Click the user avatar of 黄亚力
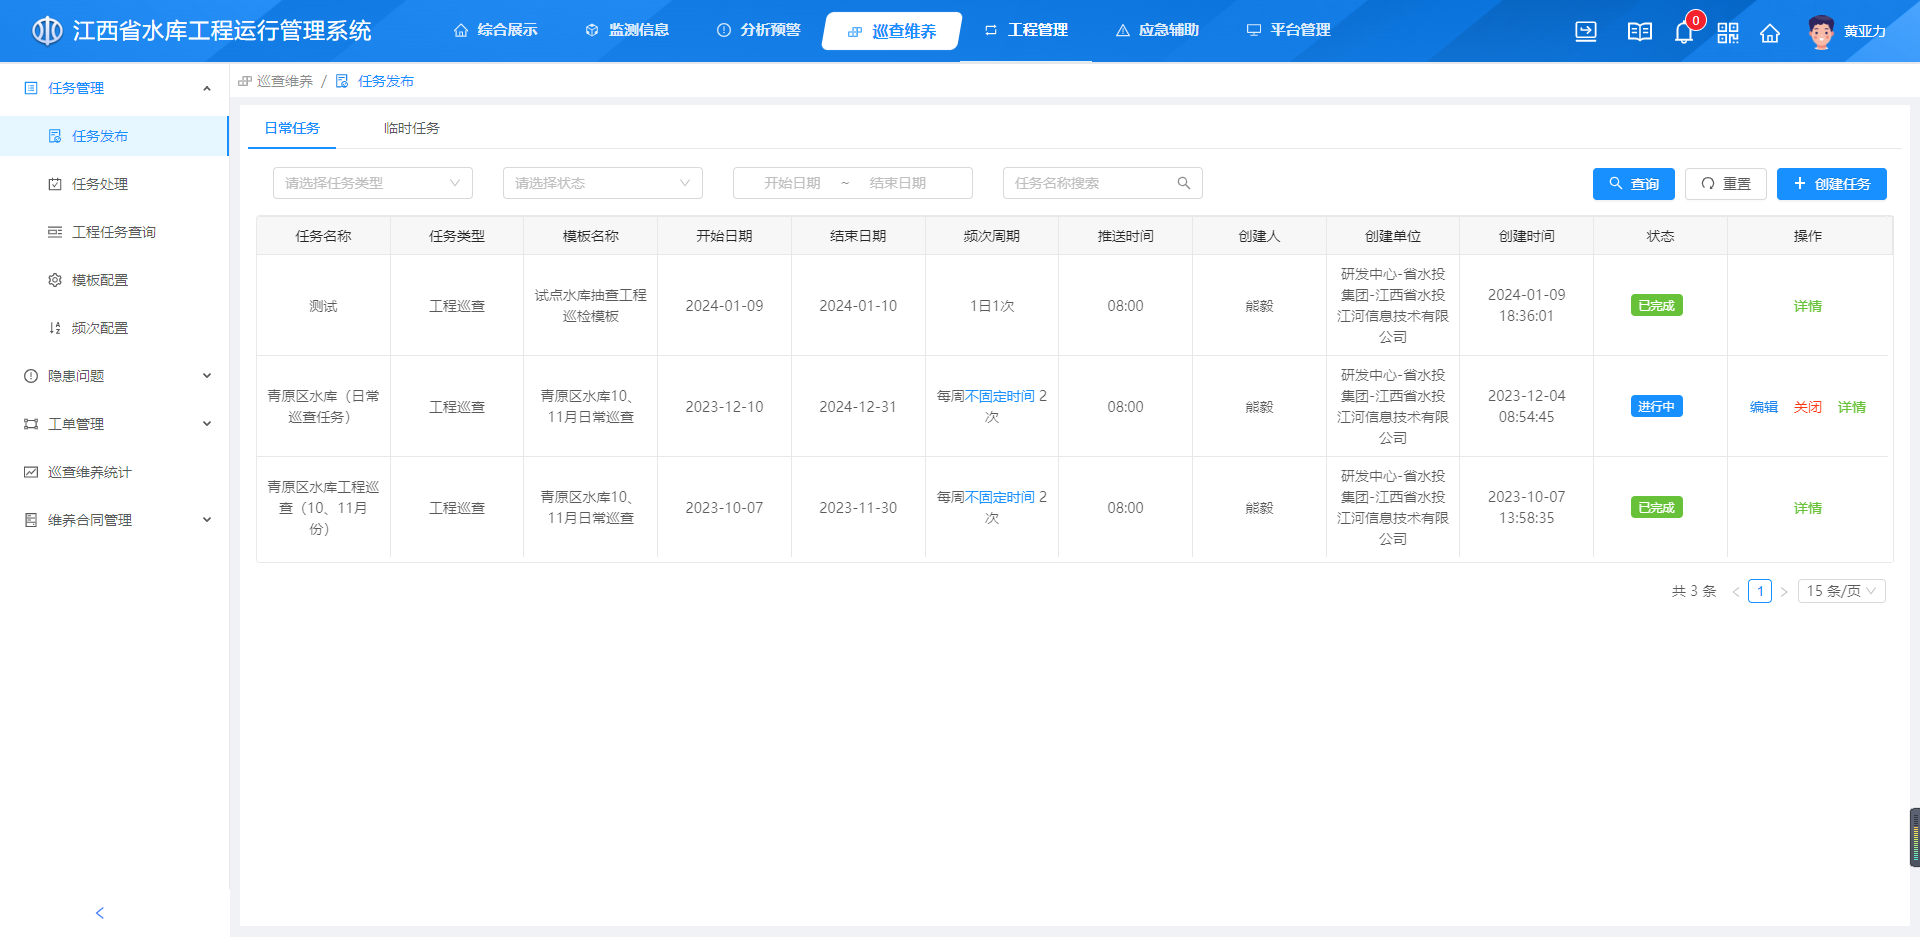 1821,32
